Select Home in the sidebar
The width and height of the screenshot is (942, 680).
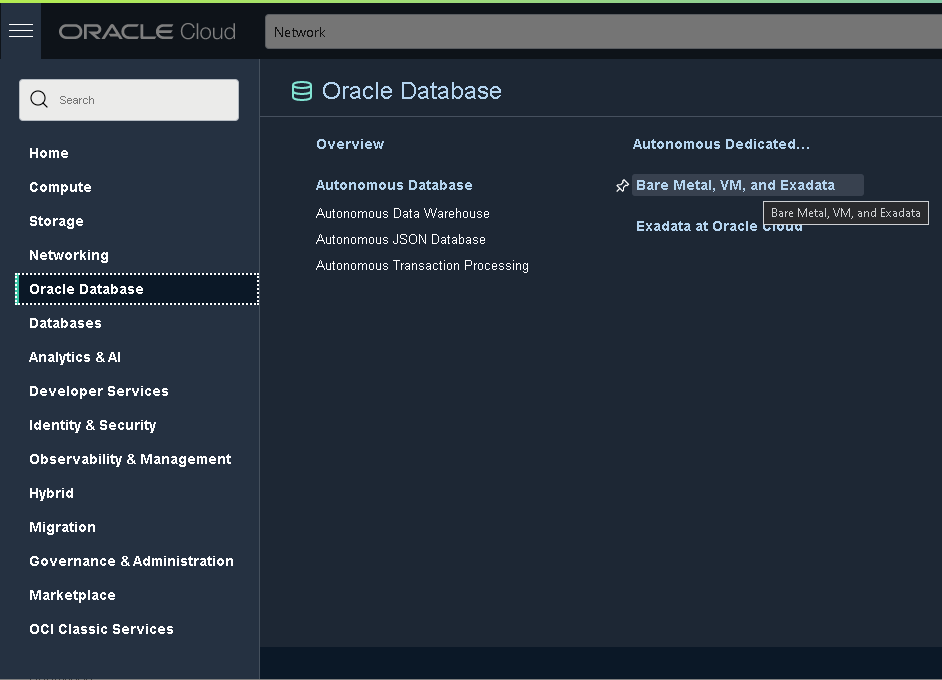coord(48,153)
